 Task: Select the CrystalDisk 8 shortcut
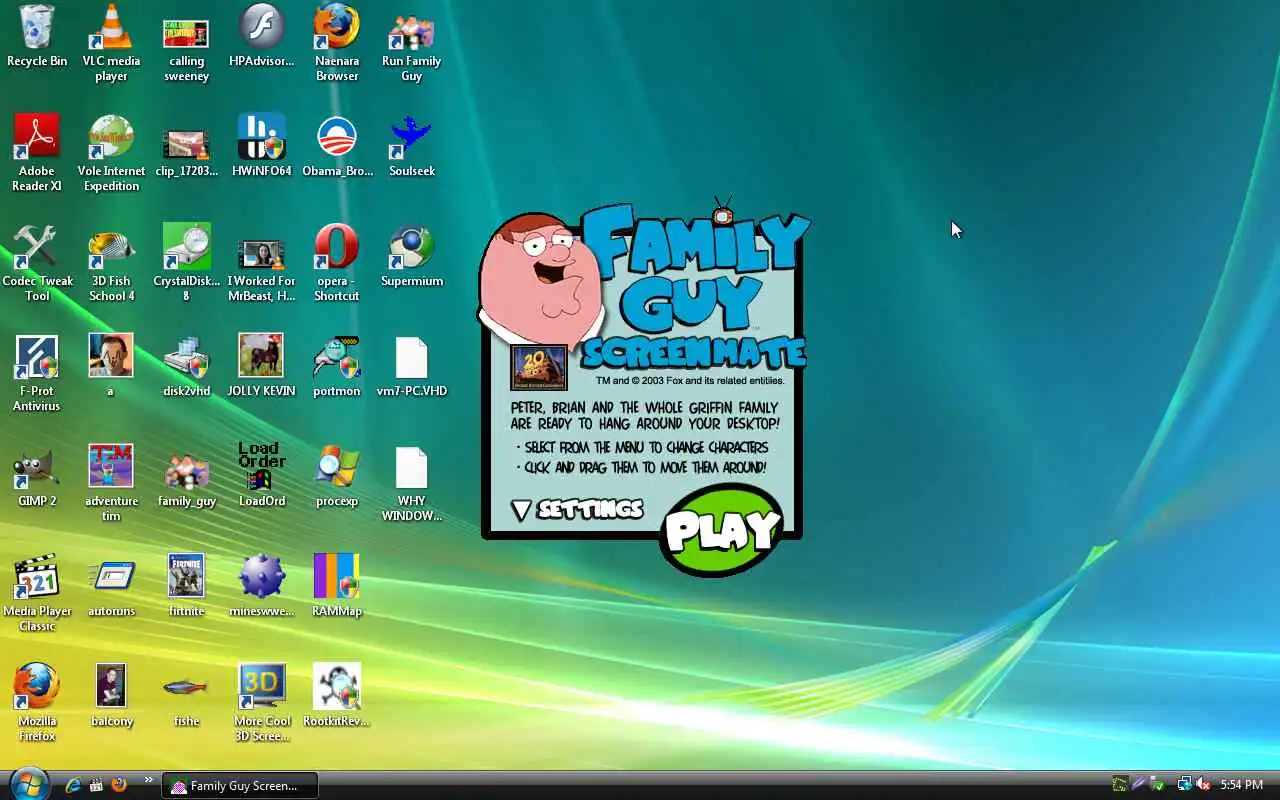pos(186,262)
